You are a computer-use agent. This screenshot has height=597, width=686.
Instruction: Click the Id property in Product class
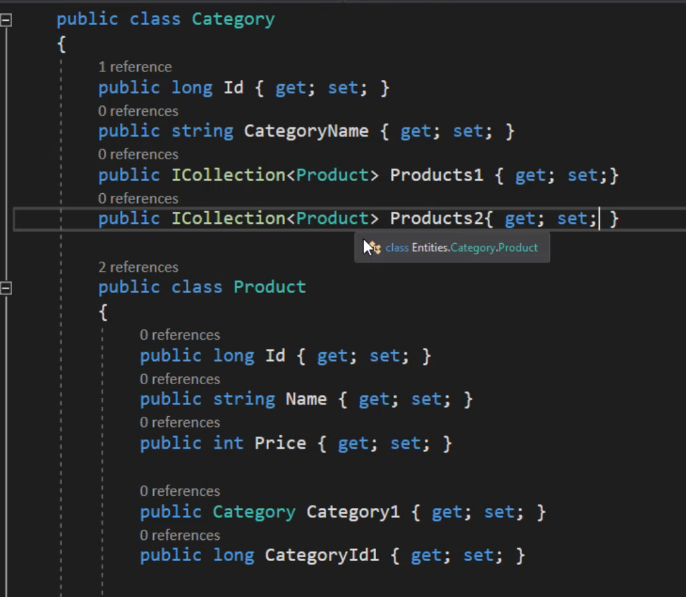(275, 356)
